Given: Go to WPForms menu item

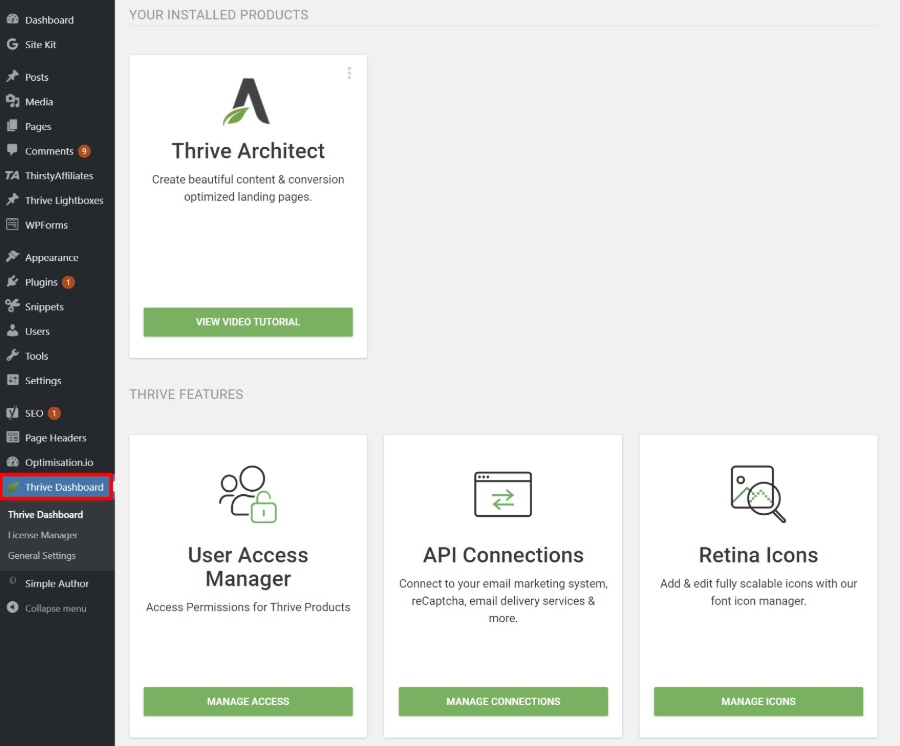Looking at the screenshot, I should (46, 226).
